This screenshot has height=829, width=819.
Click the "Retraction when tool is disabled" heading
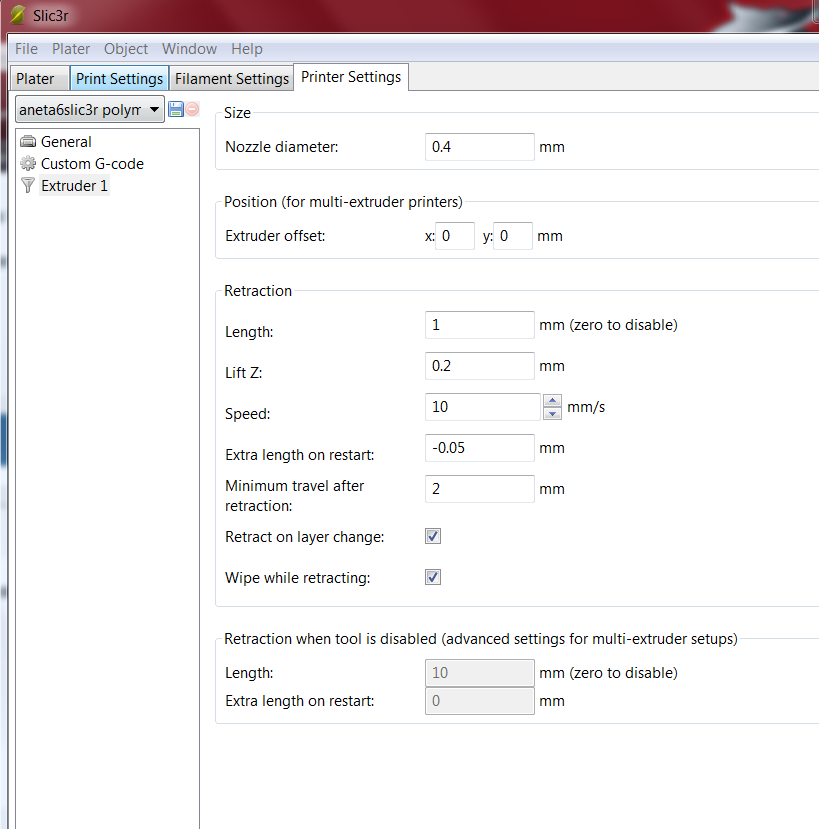tap(481, 639)
